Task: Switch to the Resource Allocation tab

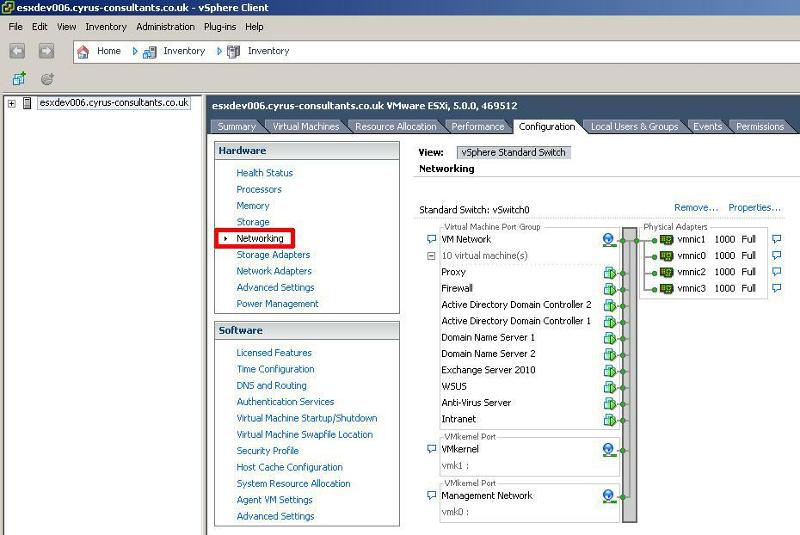Action: tap(395, 126)
